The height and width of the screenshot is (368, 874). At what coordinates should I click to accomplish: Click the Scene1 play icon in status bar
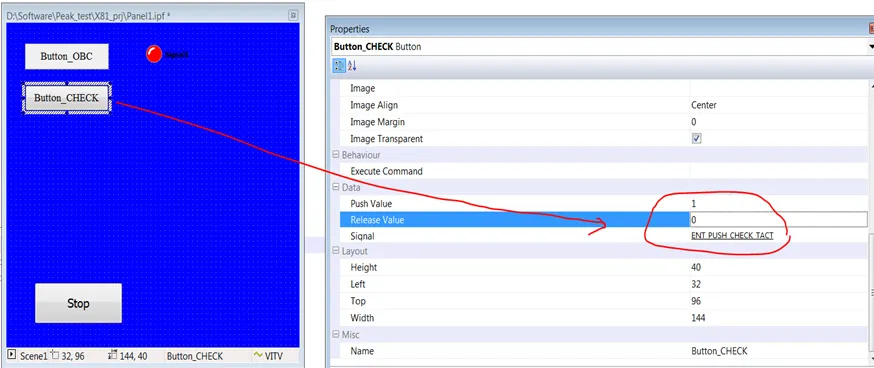pos(12,355)
